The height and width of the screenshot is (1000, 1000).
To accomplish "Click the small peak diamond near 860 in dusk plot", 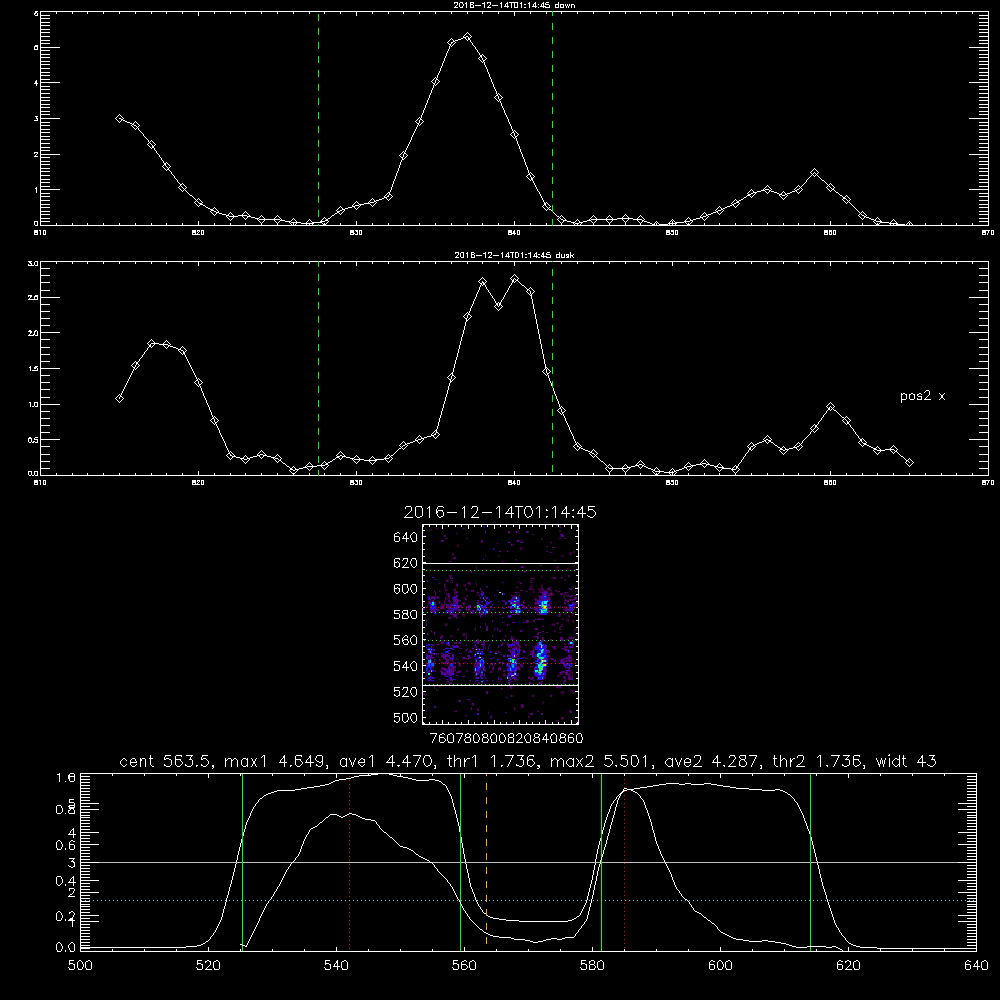I will click(x=830, y=407).
